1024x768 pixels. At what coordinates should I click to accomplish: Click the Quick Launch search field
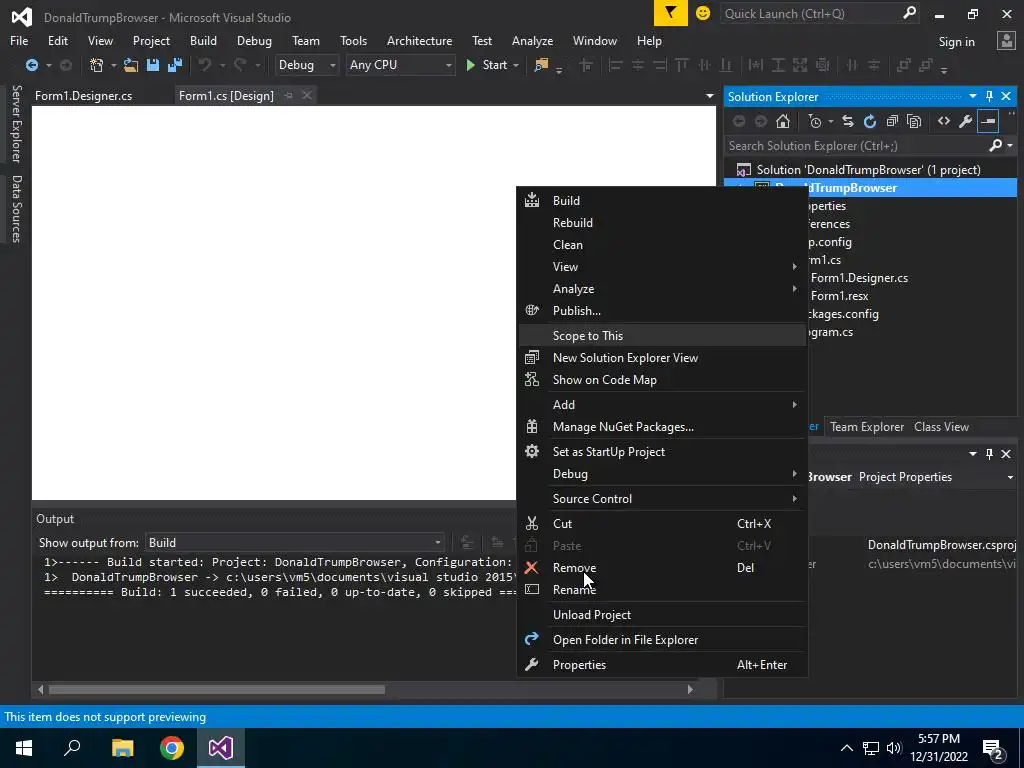[x=820, y=13]
